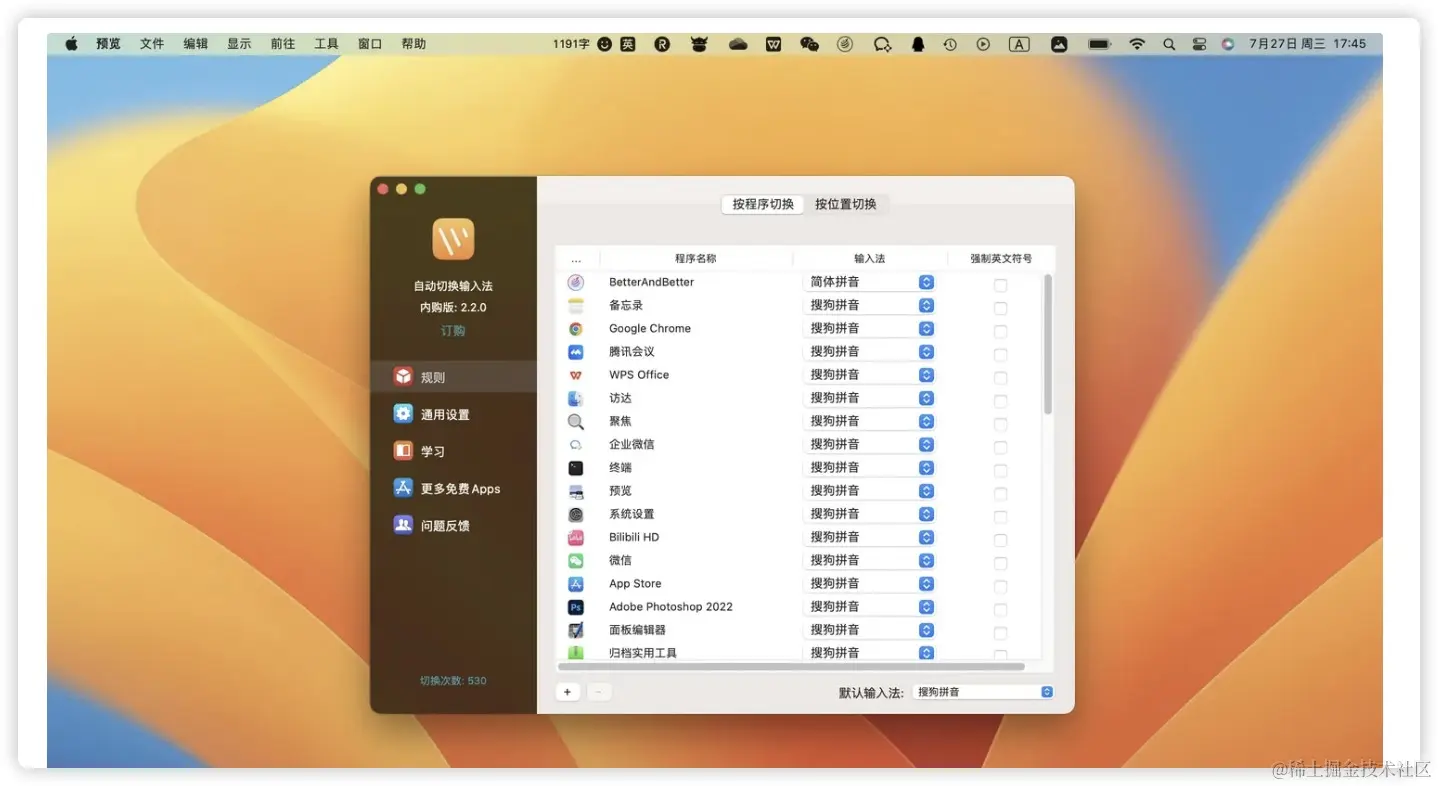Click the 输入法 column header

tap(870, 259)
